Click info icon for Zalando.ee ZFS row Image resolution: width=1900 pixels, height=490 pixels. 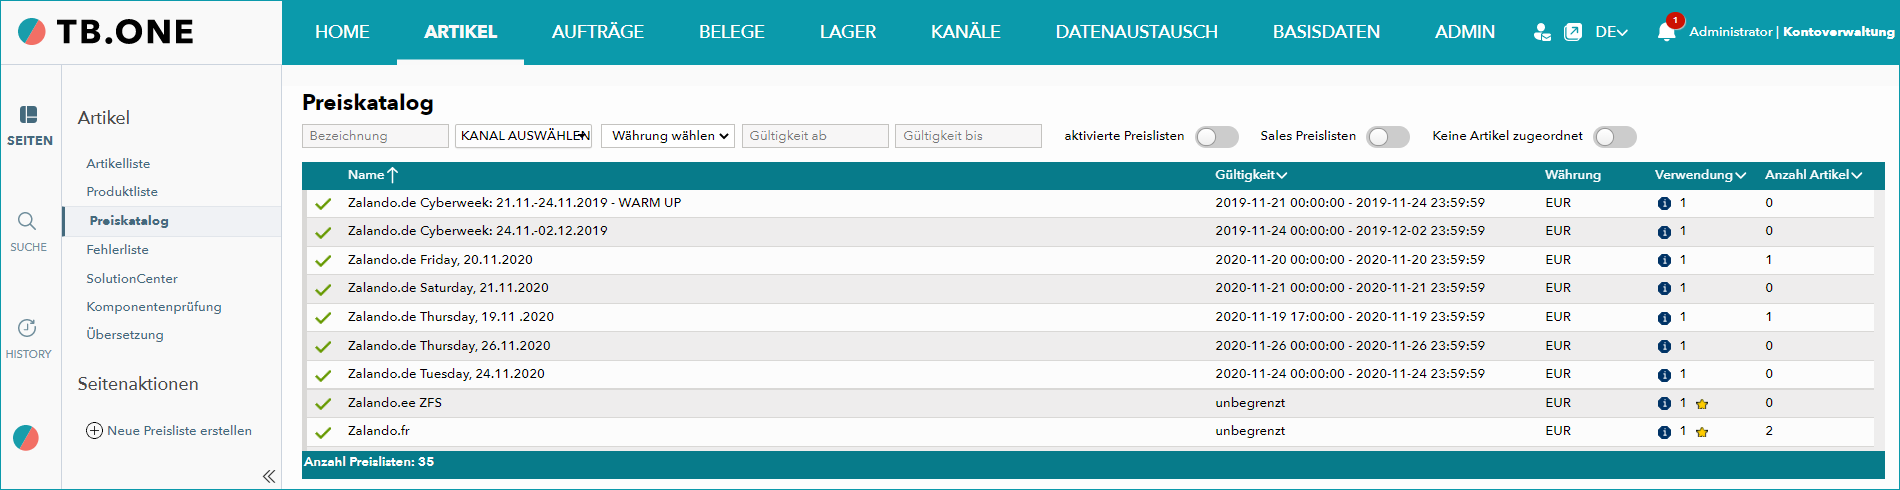1664,403
